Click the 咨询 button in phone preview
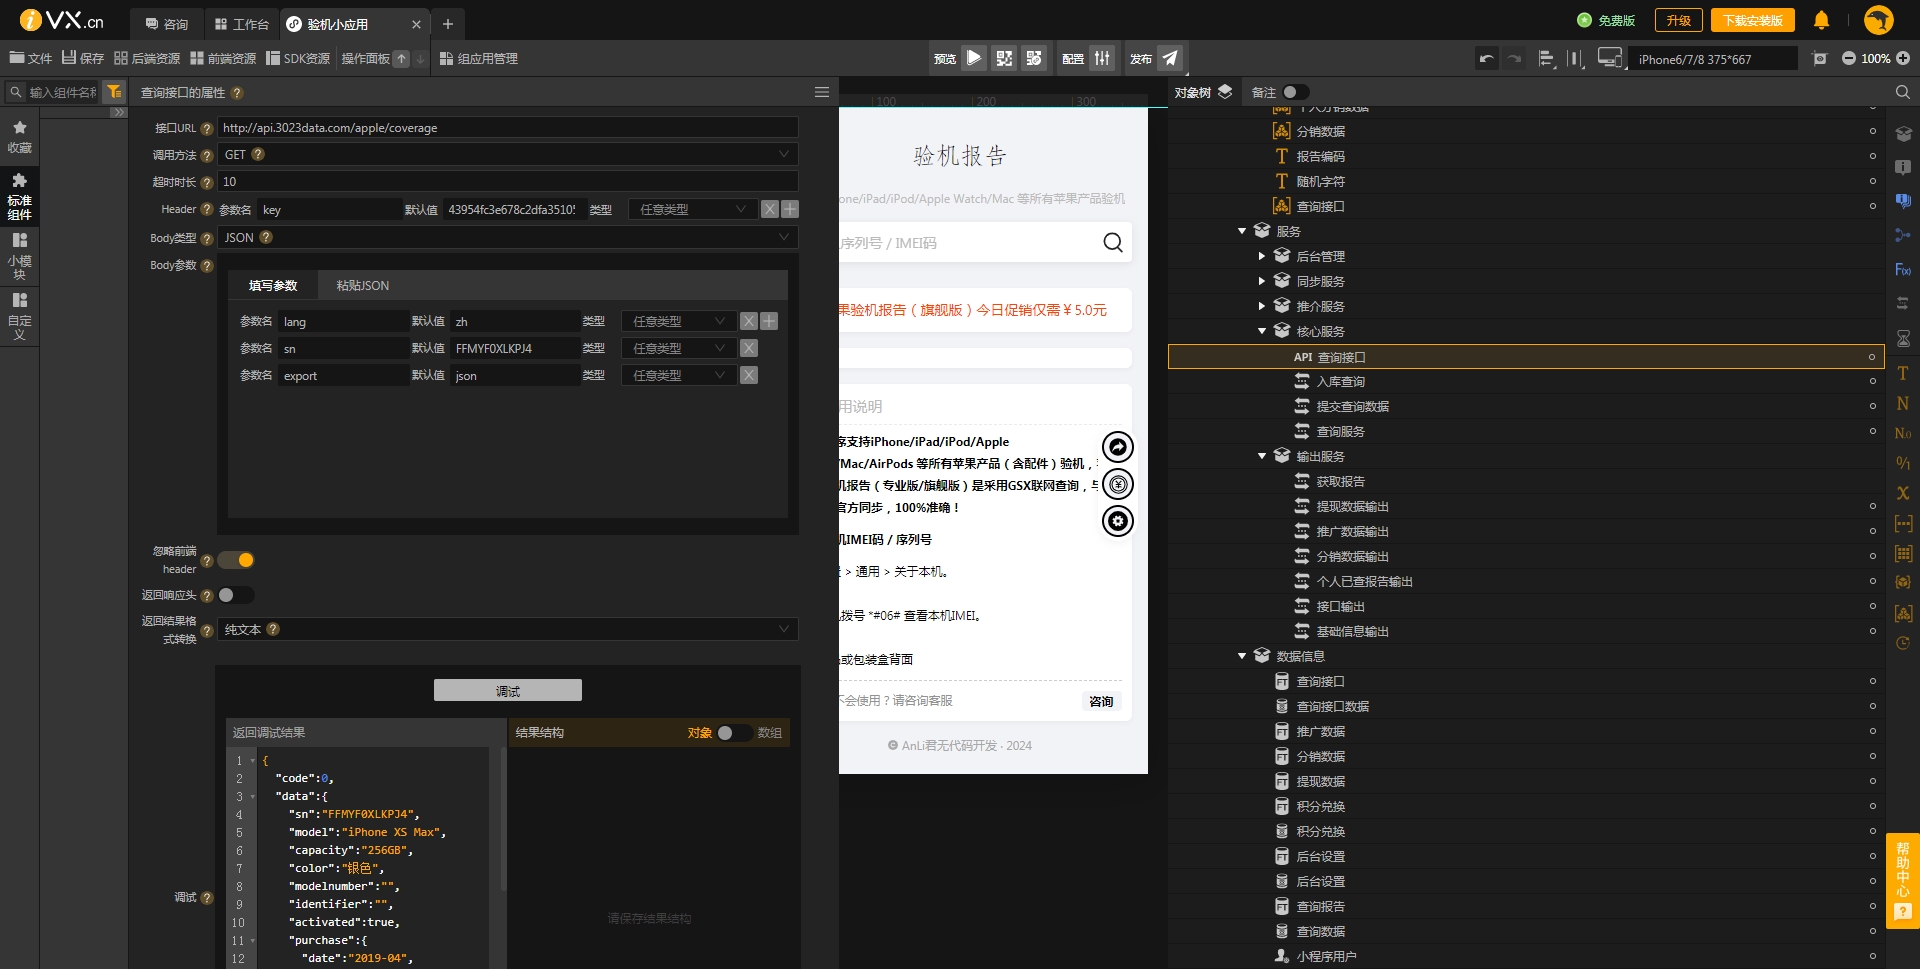Screen dimensions: 1920x969 click(1101, 701)
